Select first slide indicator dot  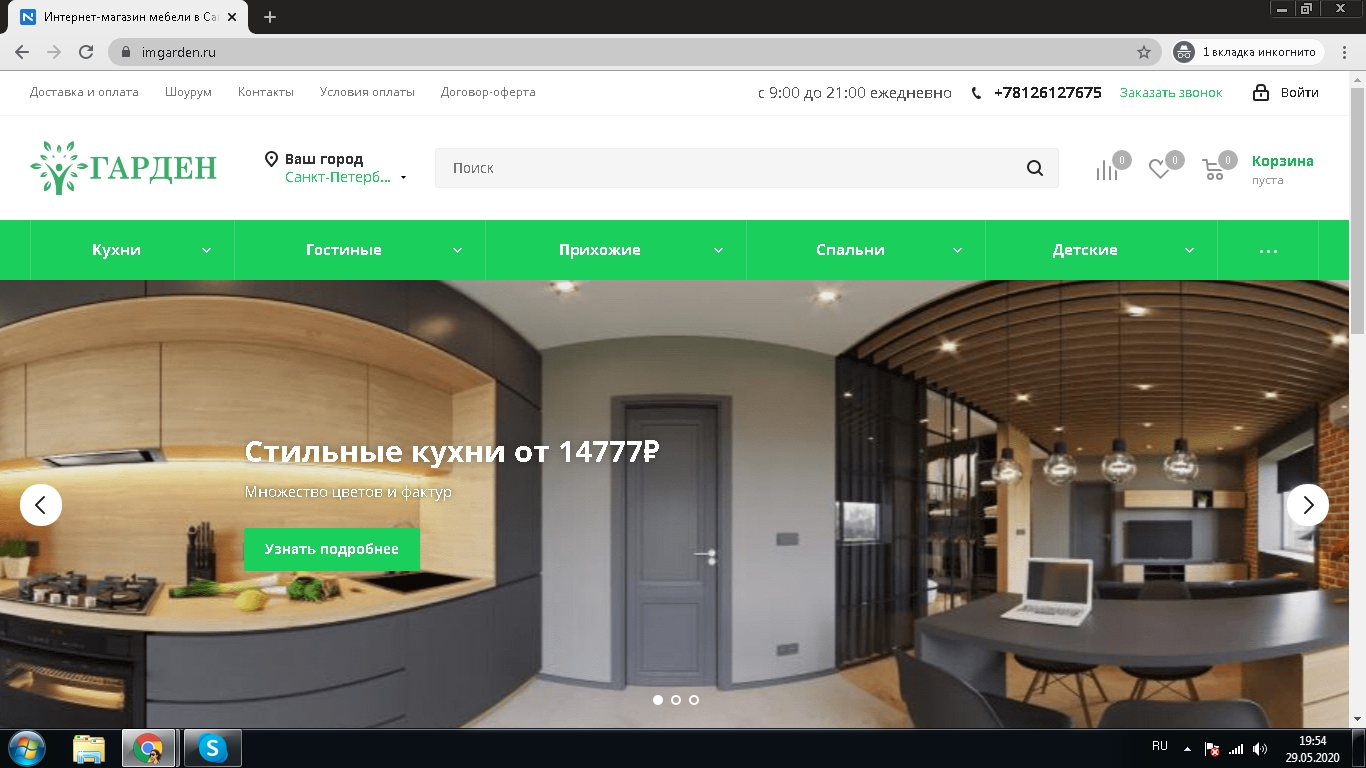pyautogui.click(x=658, y=700)
